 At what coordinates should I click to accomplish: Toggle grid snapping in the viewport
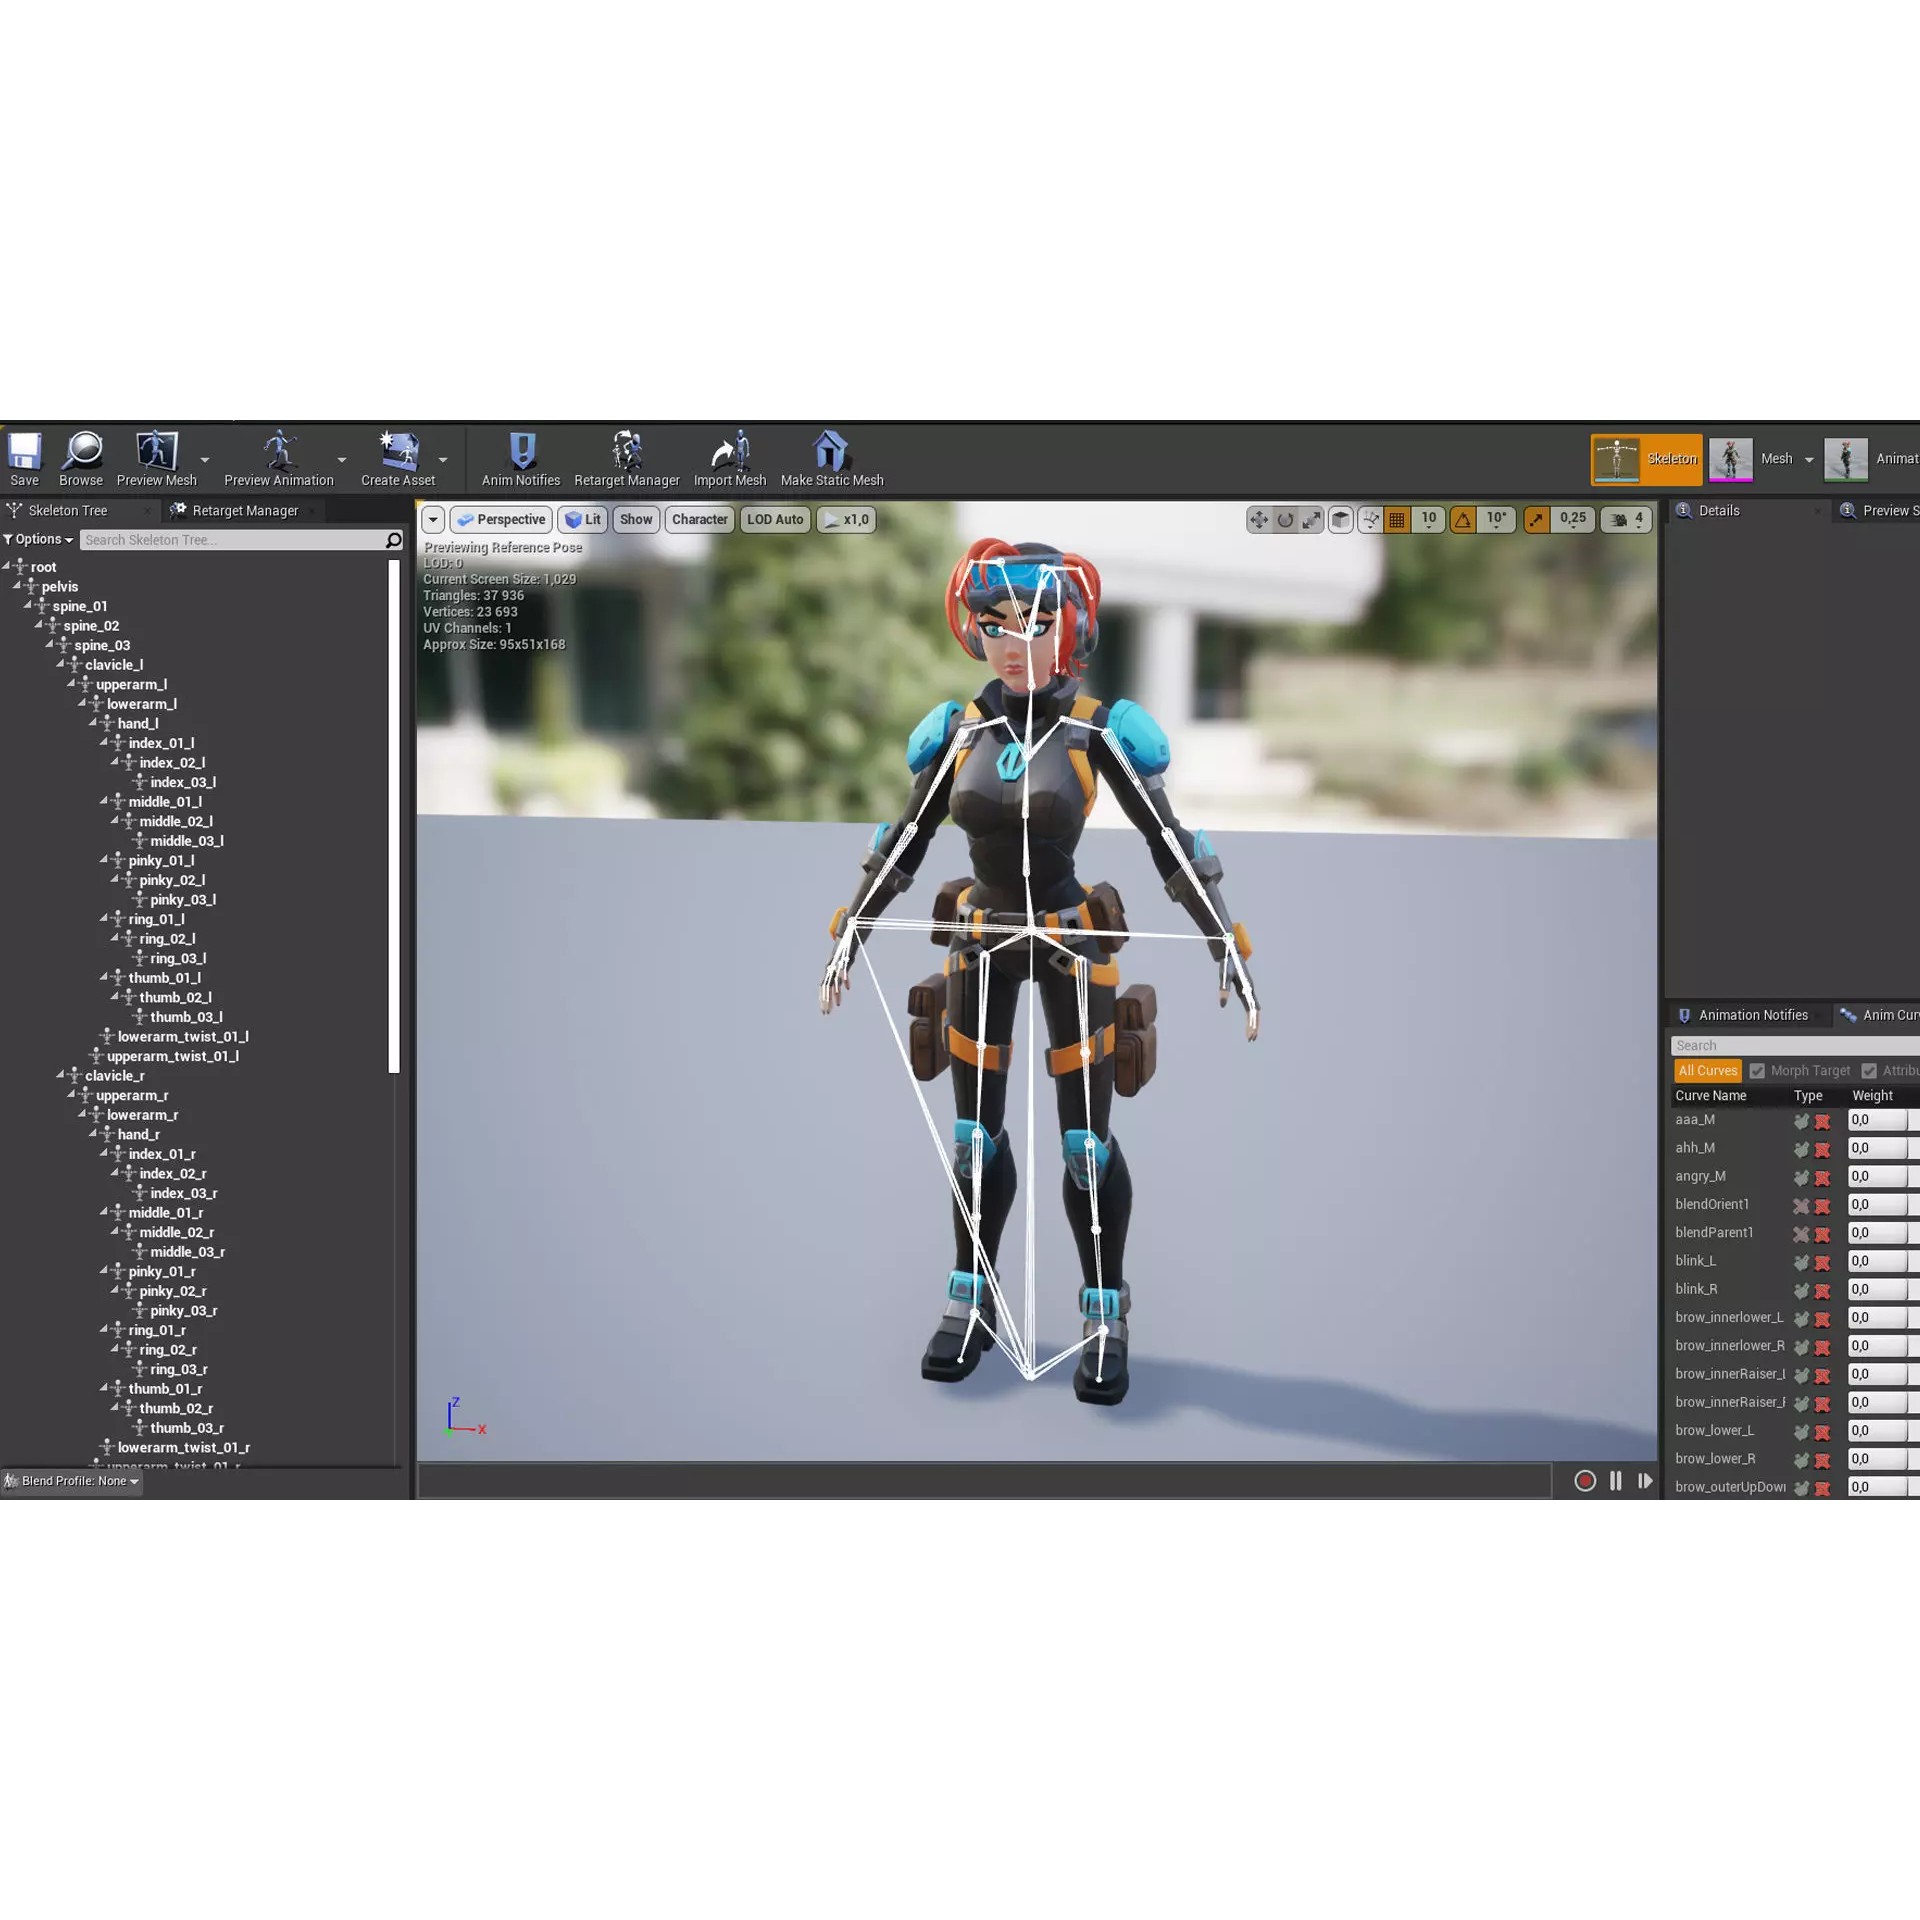point(1396,519)
